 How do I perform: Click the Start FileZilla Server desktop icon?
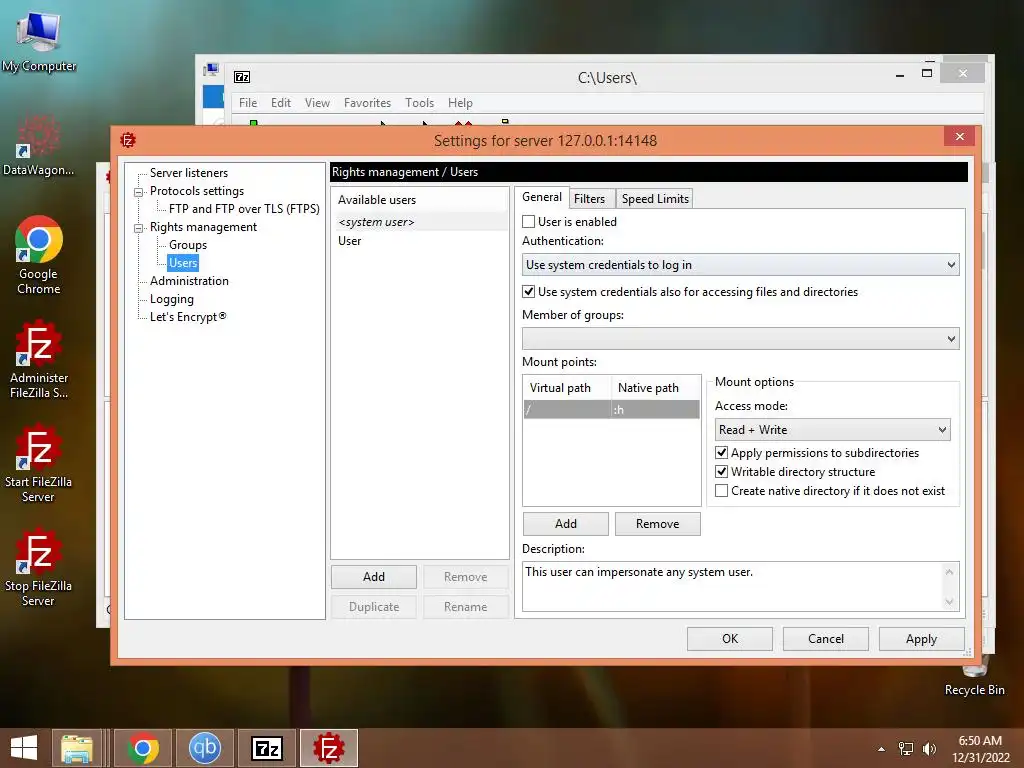click(39, 464)
